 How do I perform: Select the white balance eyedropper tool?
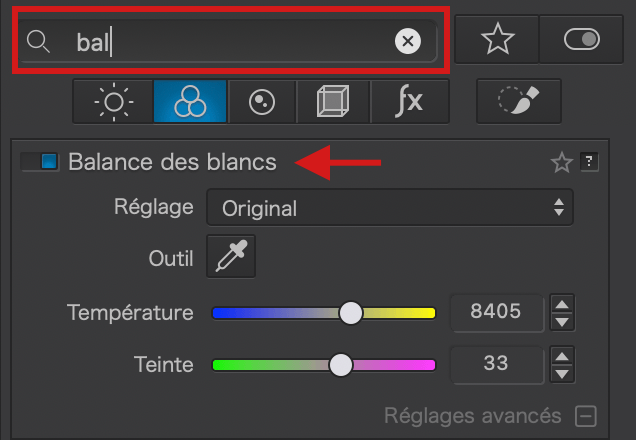[x=231, y=256]
